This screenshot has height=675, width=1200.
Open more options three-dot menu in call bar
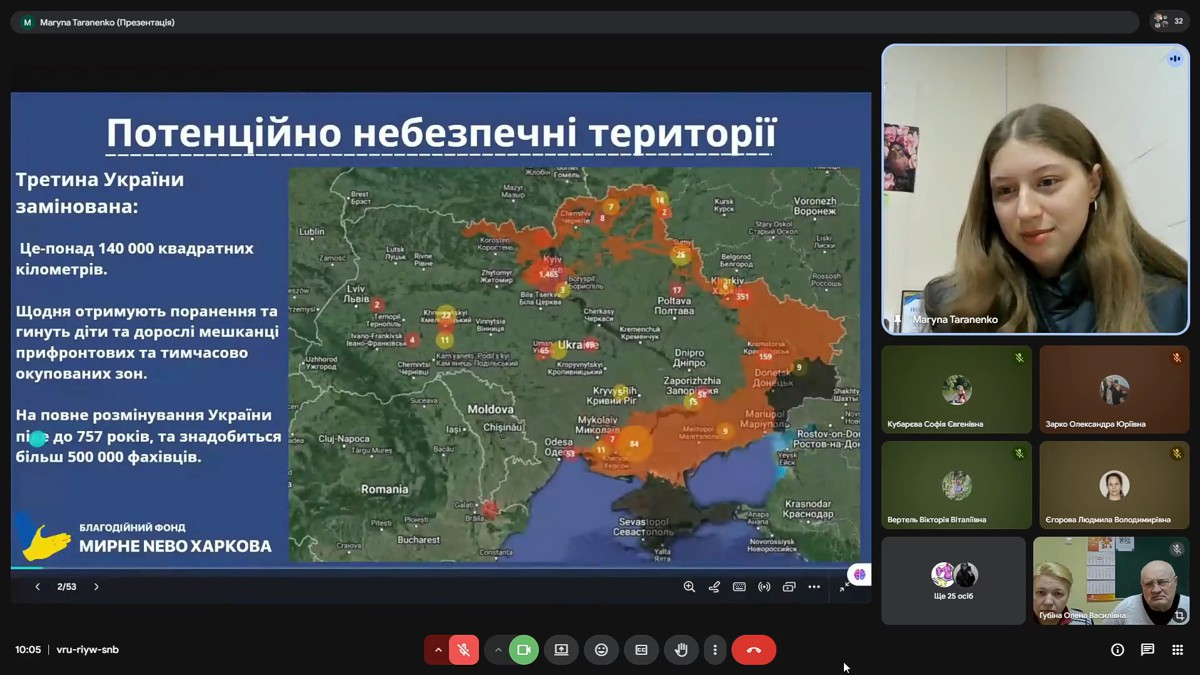pyautogui.click(x=714, y=650)
